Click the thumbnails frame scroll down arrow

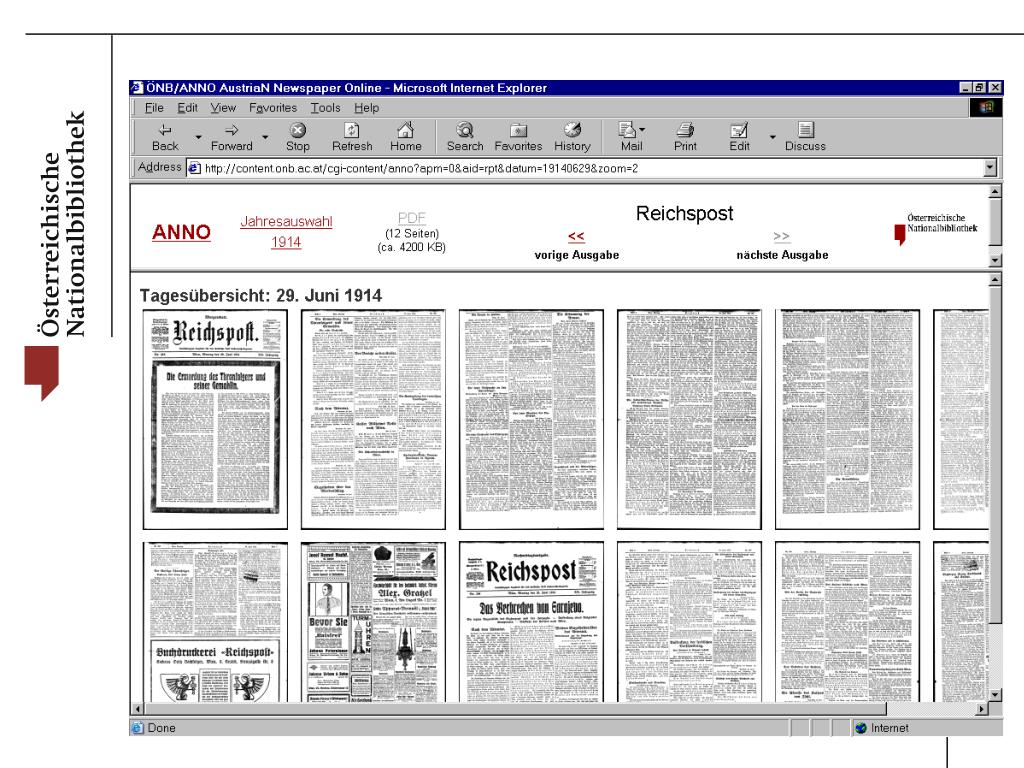(995, 695)
